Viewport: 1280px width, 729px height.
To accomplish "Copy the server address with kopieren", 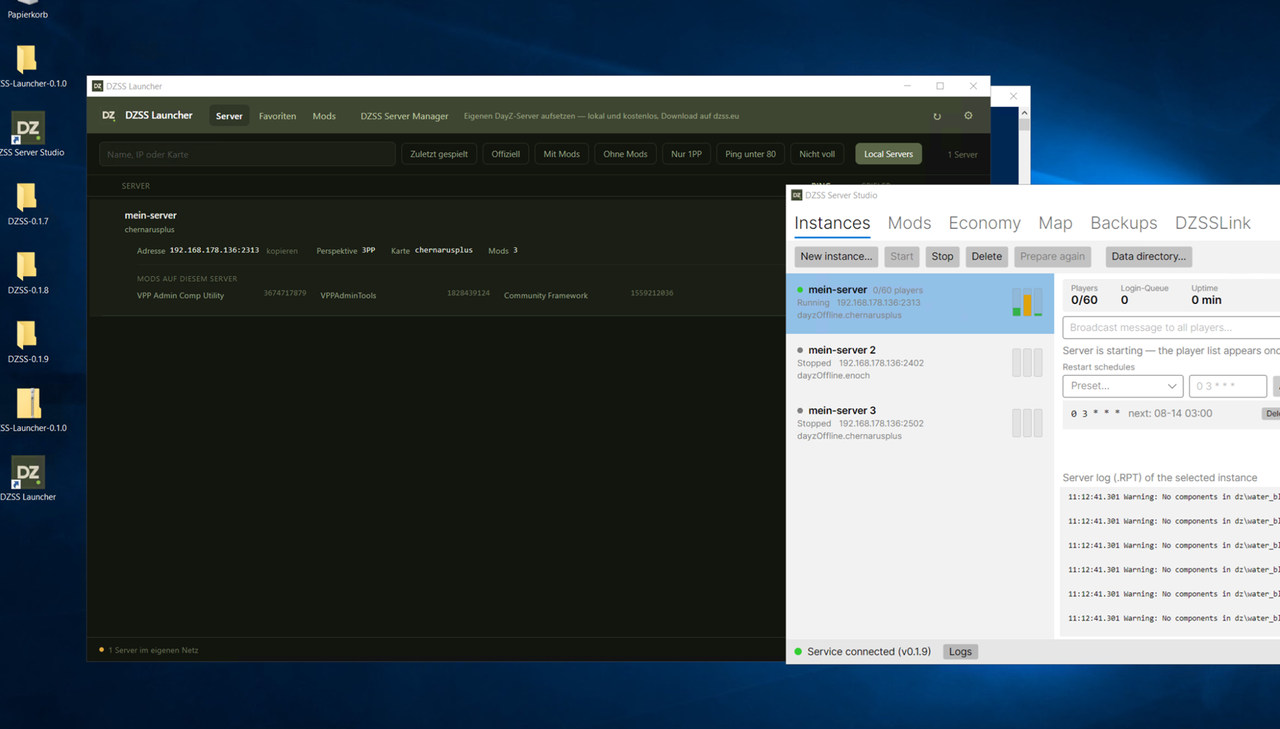I will (x=282, y=251).
